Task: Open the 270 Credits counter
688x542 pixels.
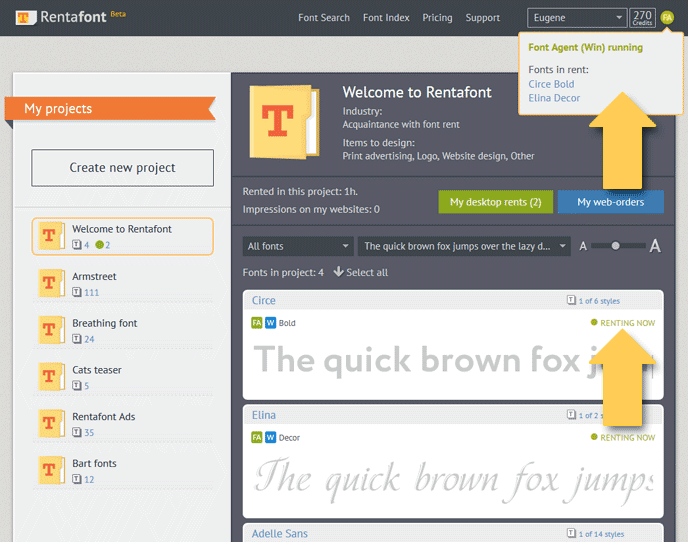Action: coord(642,18)
